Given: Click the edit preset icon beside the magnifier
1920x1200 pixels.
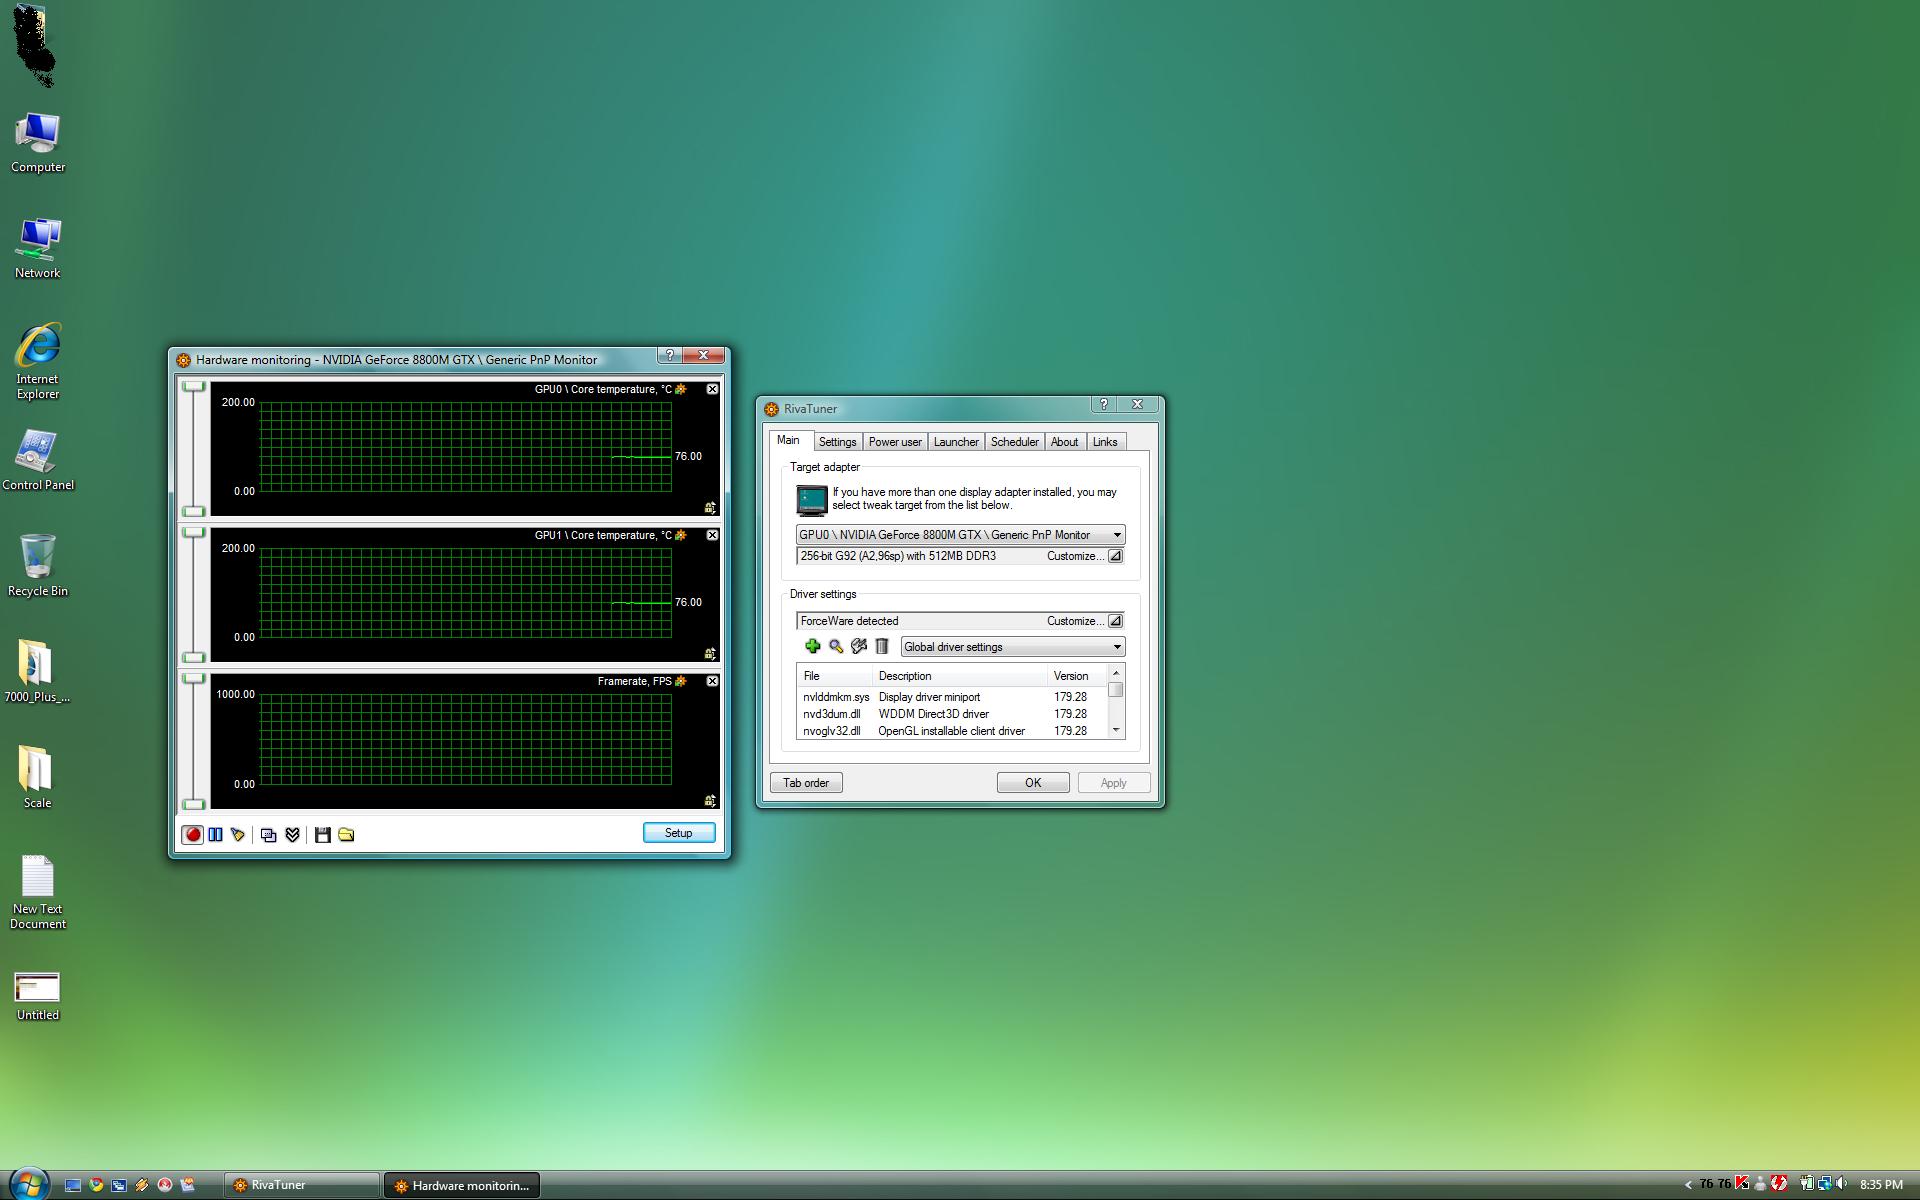Looking at the screenshot, I should 859,647.
